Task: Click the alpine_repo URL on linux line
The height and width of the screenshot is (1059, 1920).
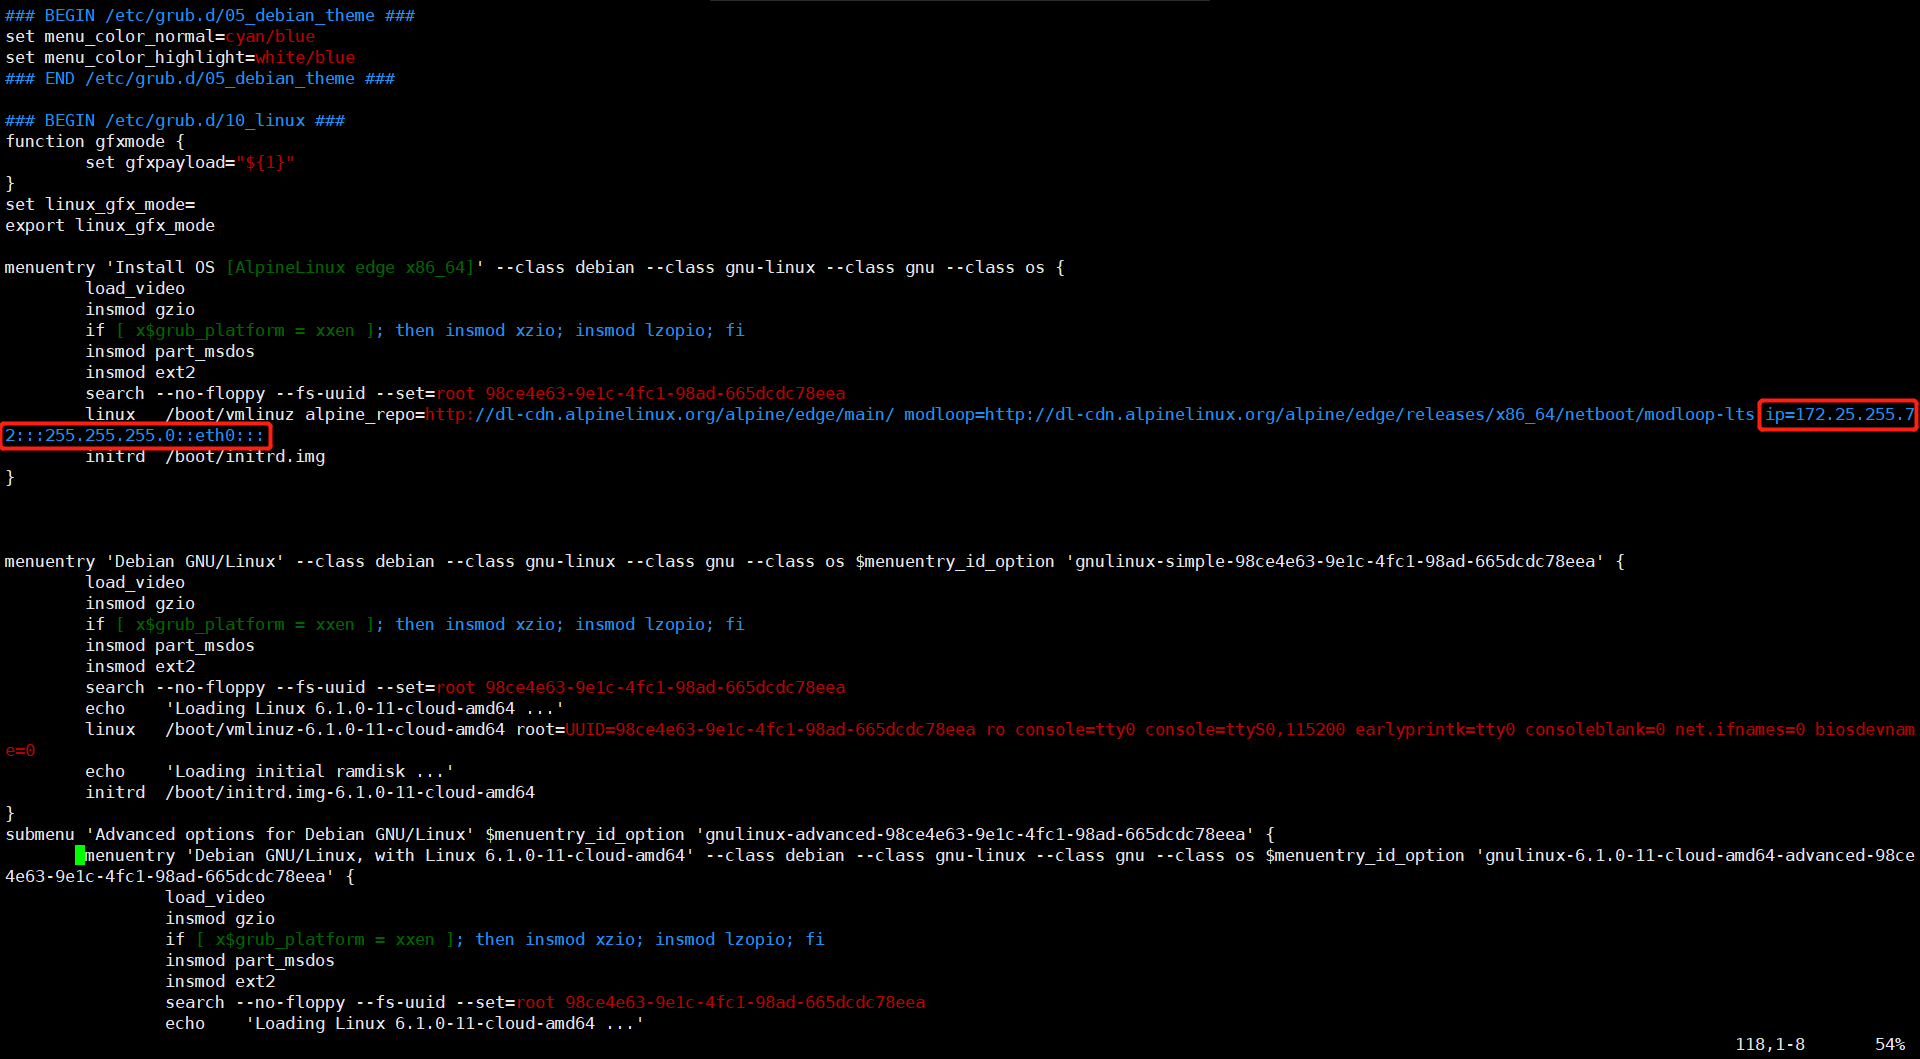Action: pos(660,414)
